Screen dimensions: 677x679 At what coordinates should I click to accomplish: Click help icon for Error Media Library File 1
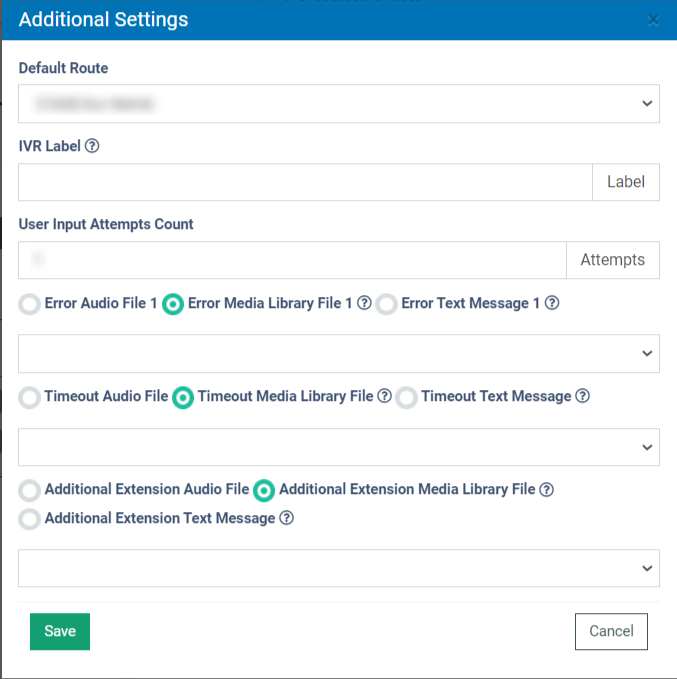(364, 304)
